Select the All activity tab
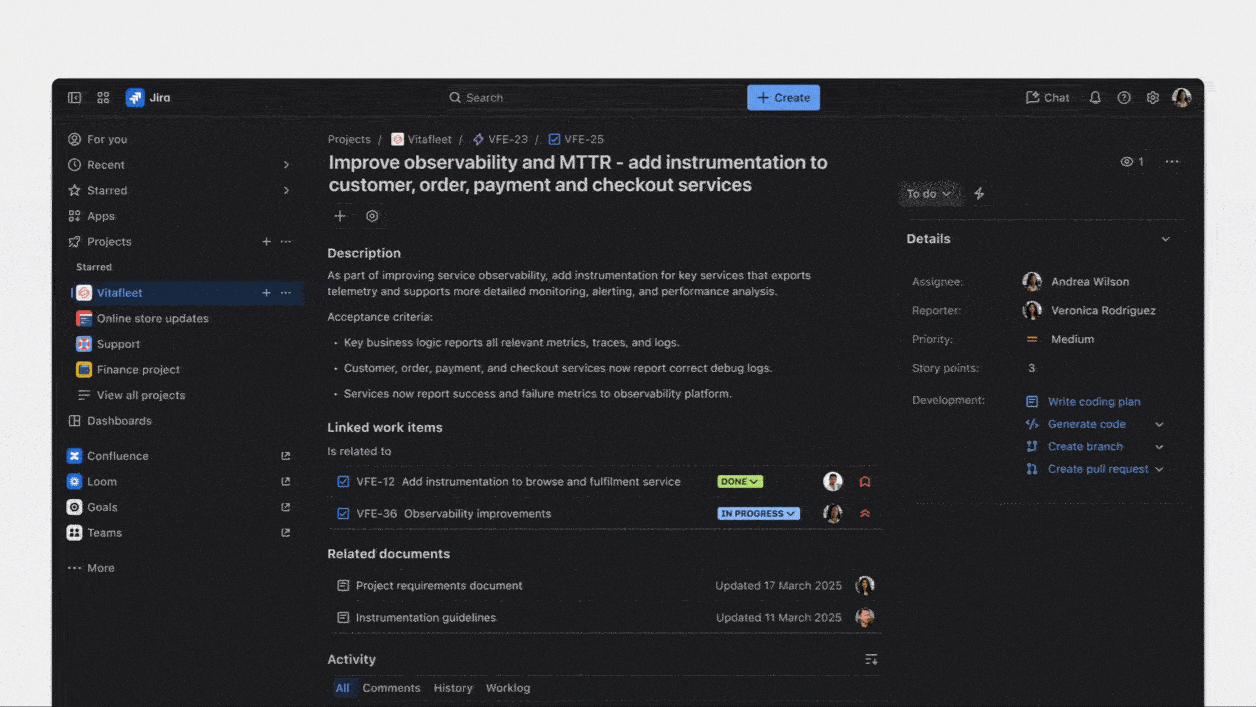1256x707 pixels. (343, 688)
